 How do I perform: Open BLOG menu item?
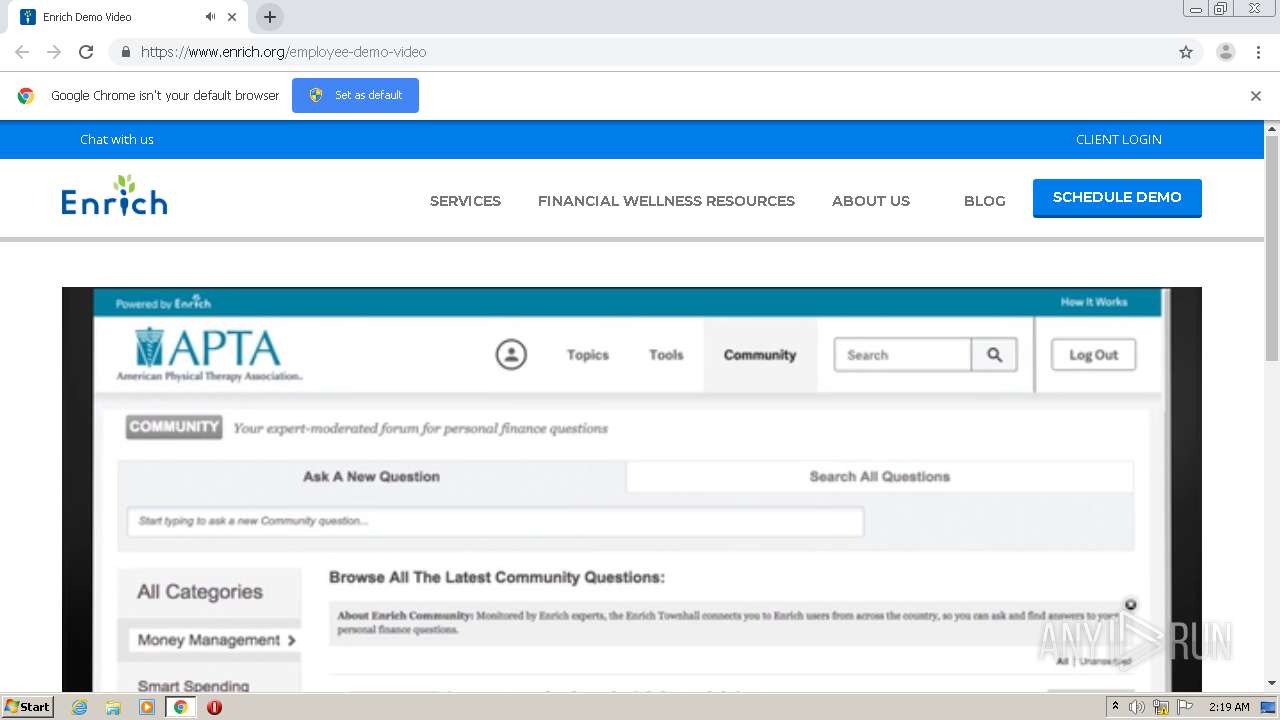coord(985,201)
